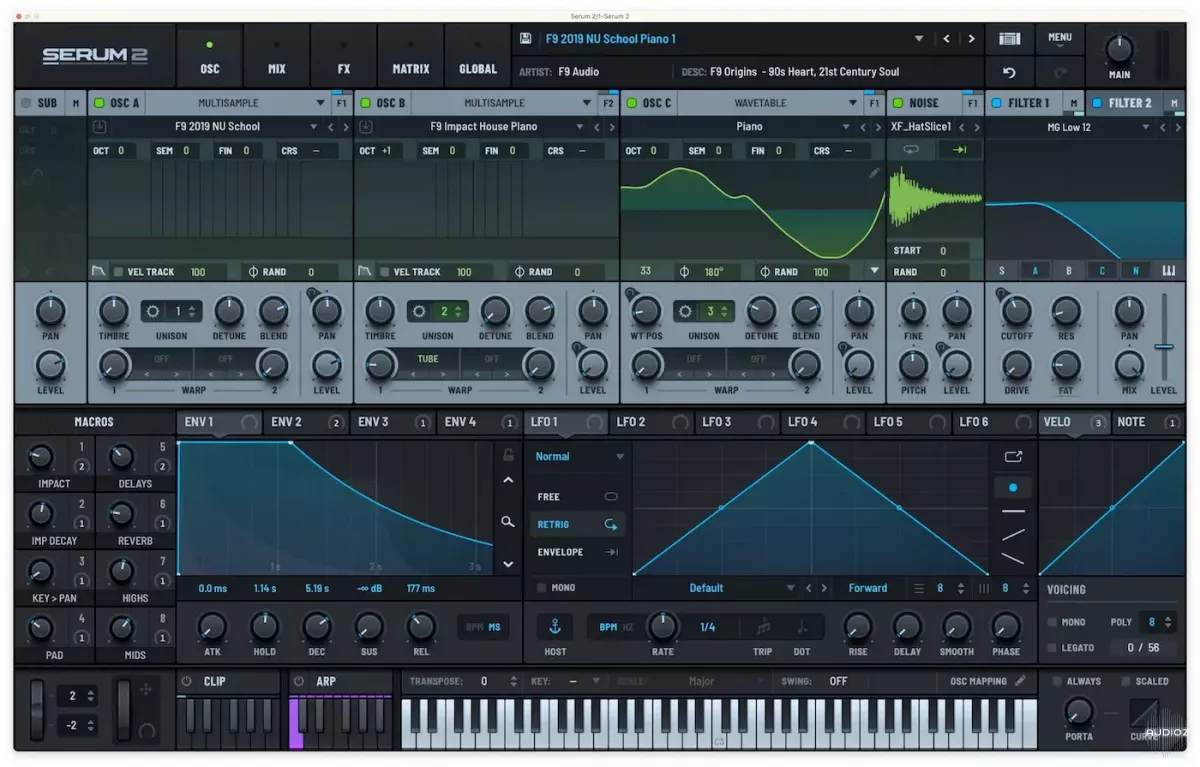This screenshot has height=767, width=1200.
Task: Click the OSC C phase symbol icon
Action: 684,271
